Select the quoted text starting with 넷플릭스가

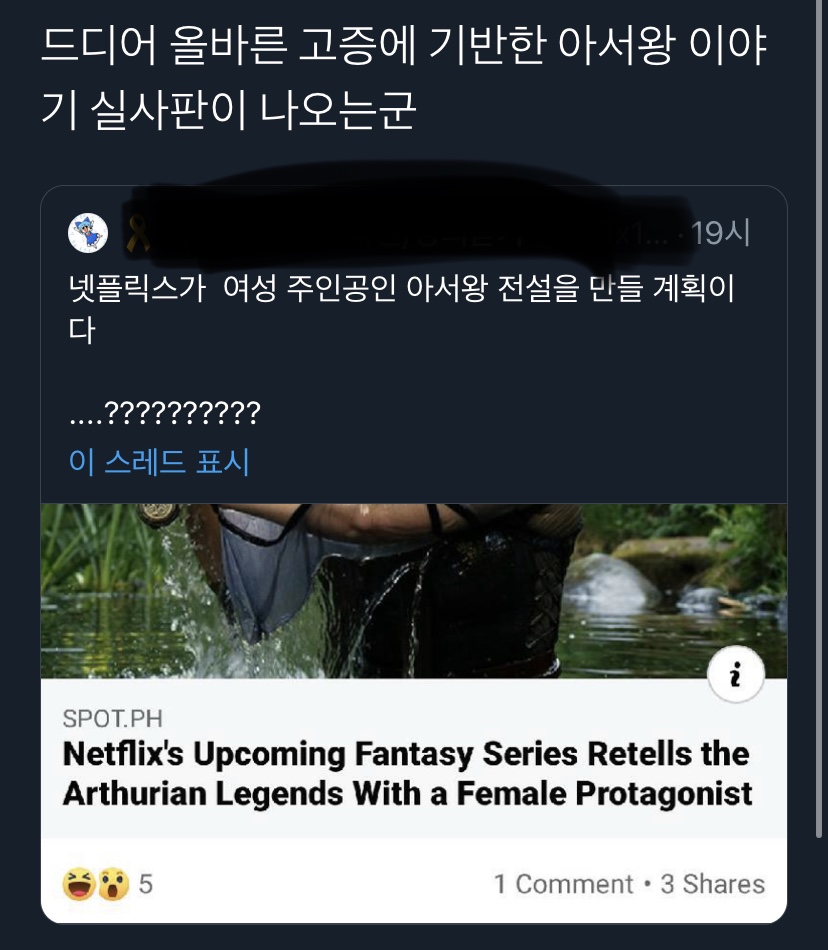point(402,308)
